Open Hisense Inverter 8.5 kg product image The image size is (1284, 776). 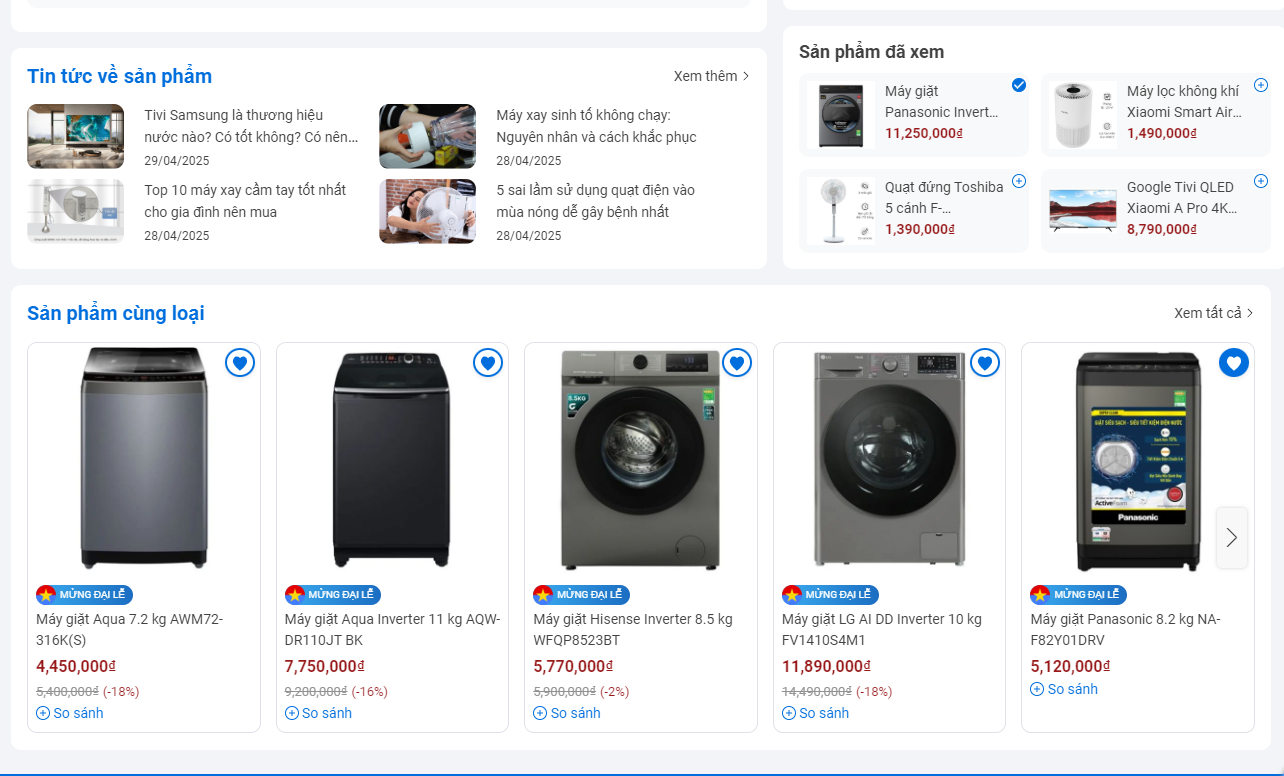640,458
